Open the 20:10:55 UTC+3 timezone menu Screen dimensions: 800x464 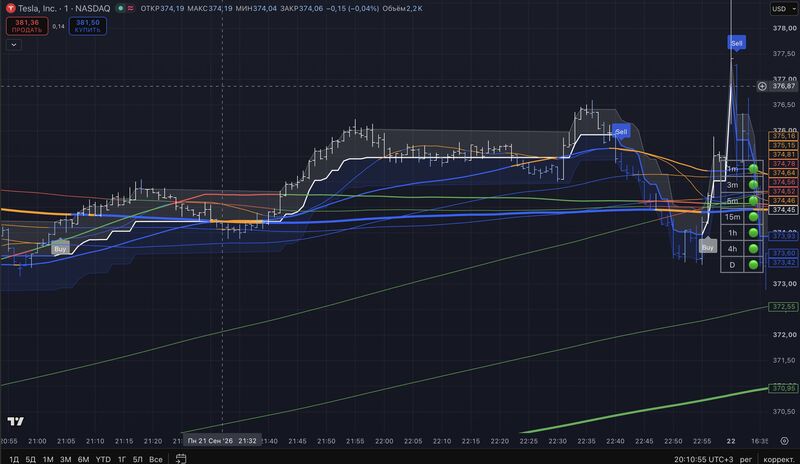click(706, 459)
